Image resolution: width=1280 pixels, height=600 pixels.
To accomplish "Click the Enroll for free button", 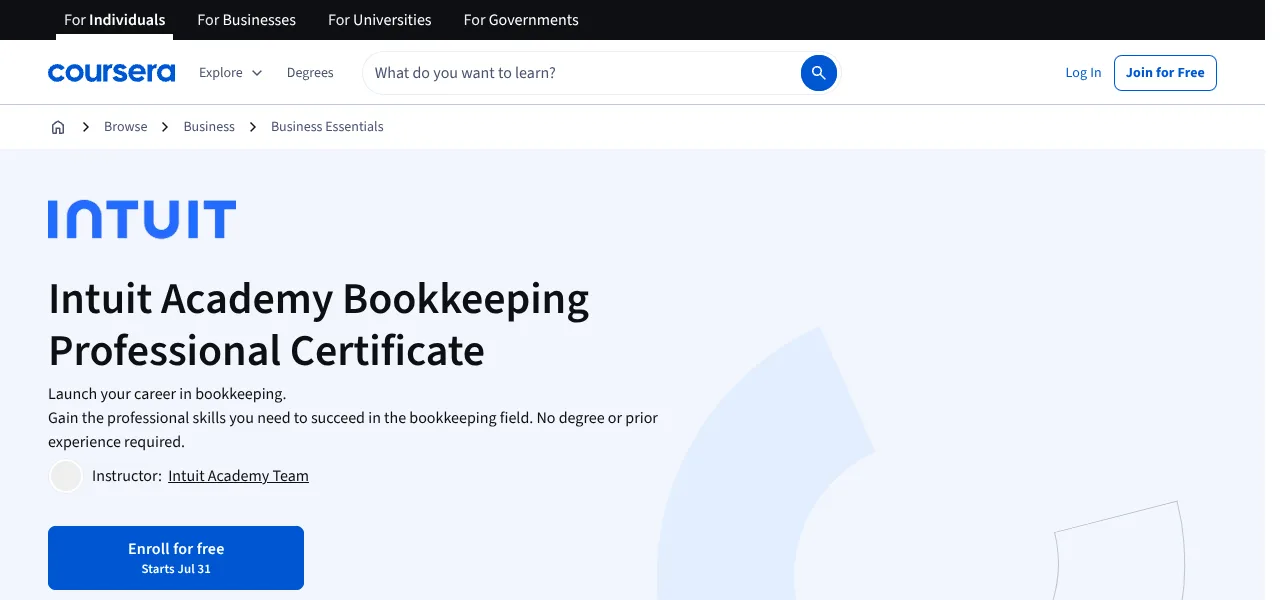I will 176,558.
